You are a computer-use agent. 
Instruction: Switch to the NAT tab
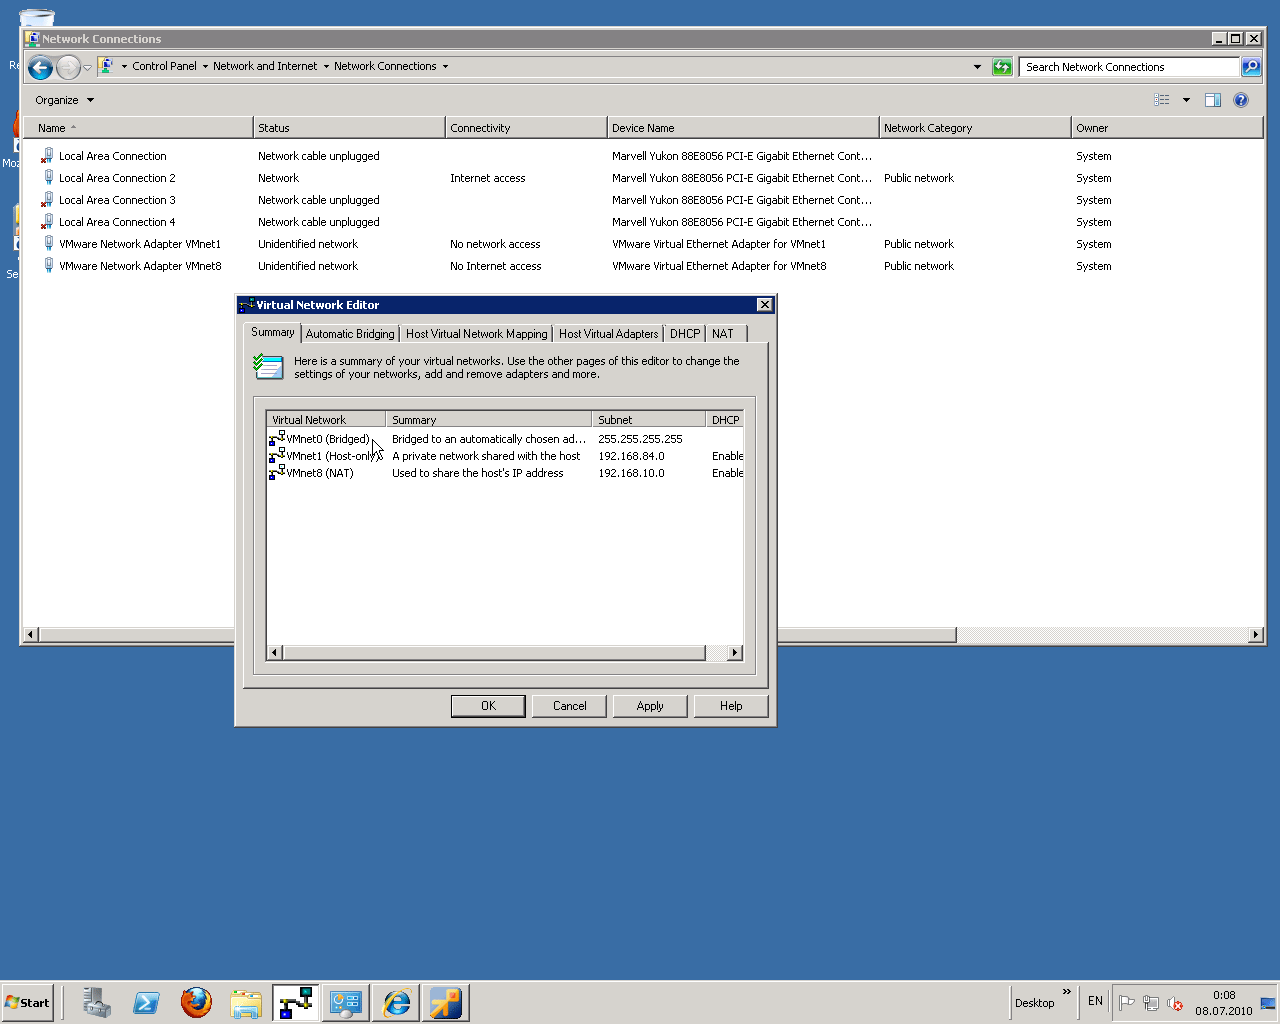(x=723, y=334)
